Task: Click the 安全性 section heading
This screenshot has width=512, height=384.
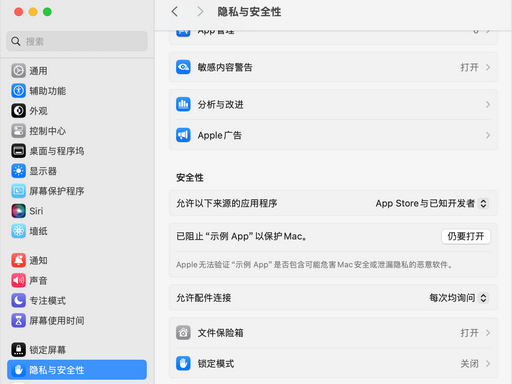Action: 190,177
